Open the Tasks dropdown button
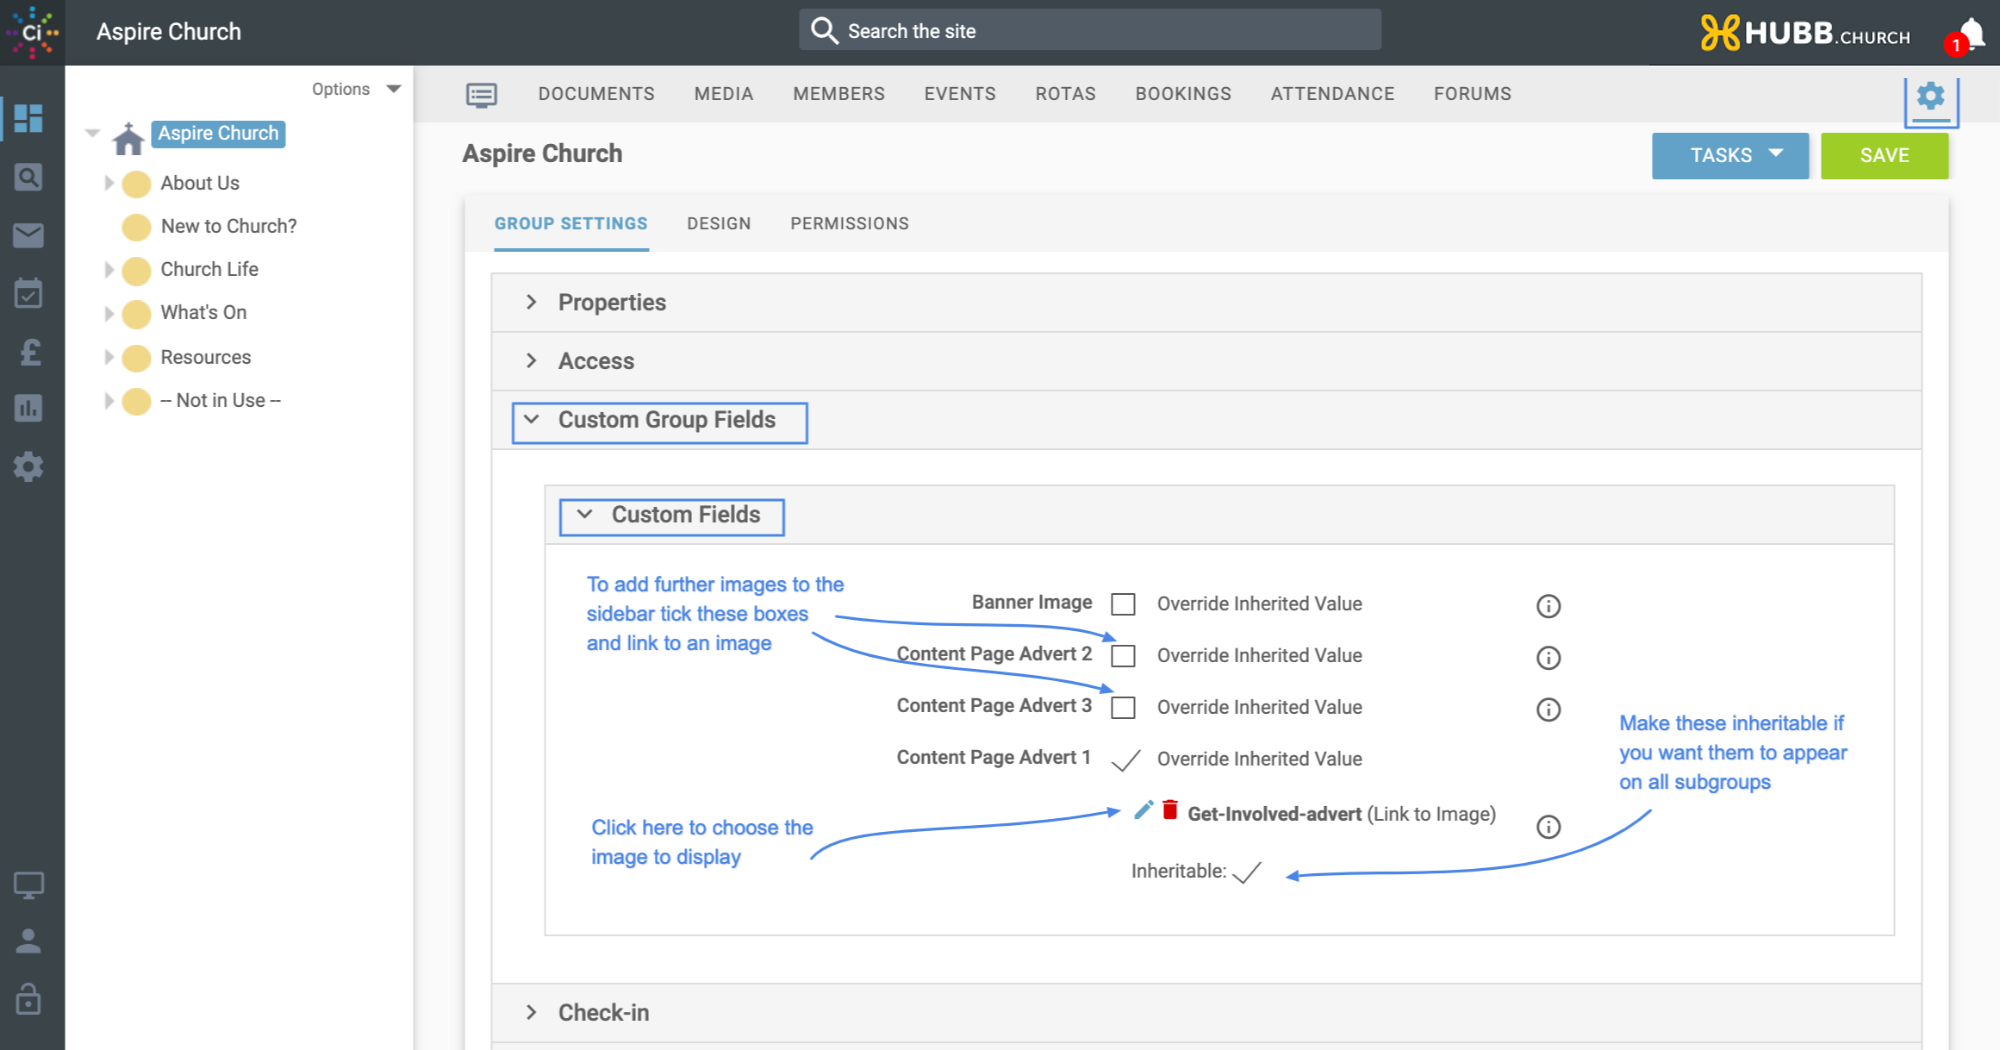 pos(1731,156)
